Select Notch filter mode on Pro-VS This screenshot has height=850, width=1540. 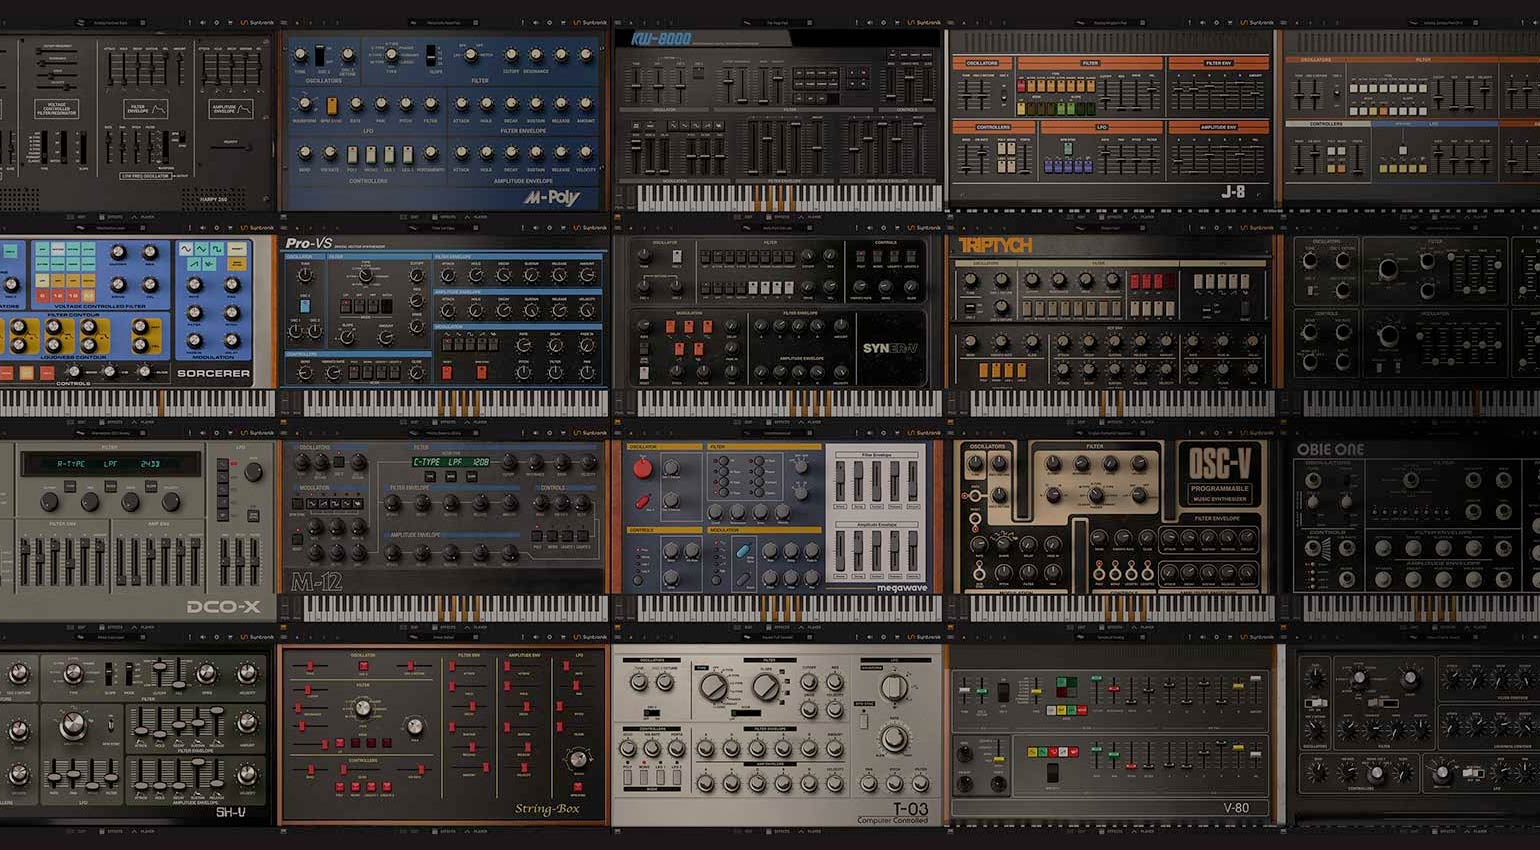[387, 306]
